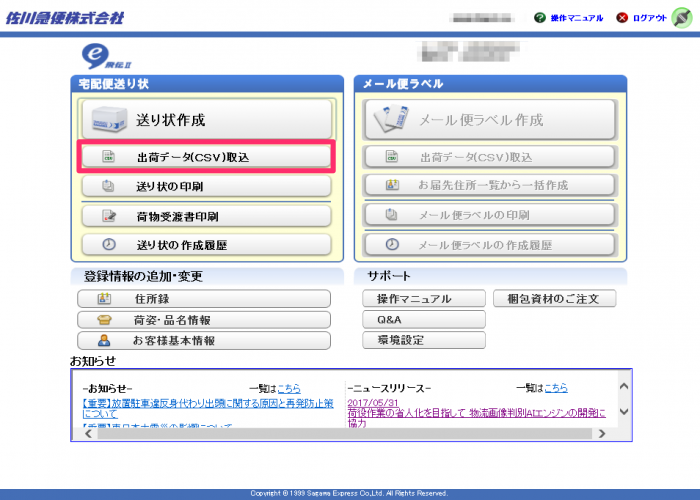700x500 pixels.
Task: Open the 住所録 address book
Action: (204, 299)
